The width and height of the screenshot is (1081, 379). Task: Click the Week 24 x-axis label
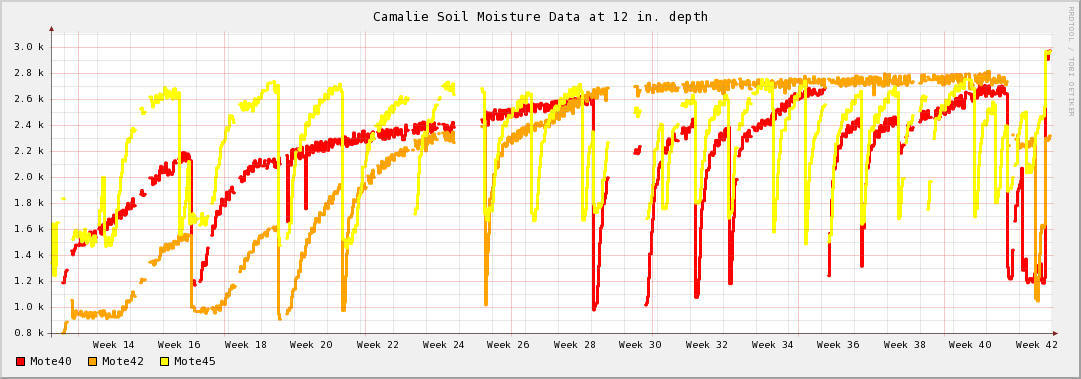444,345
